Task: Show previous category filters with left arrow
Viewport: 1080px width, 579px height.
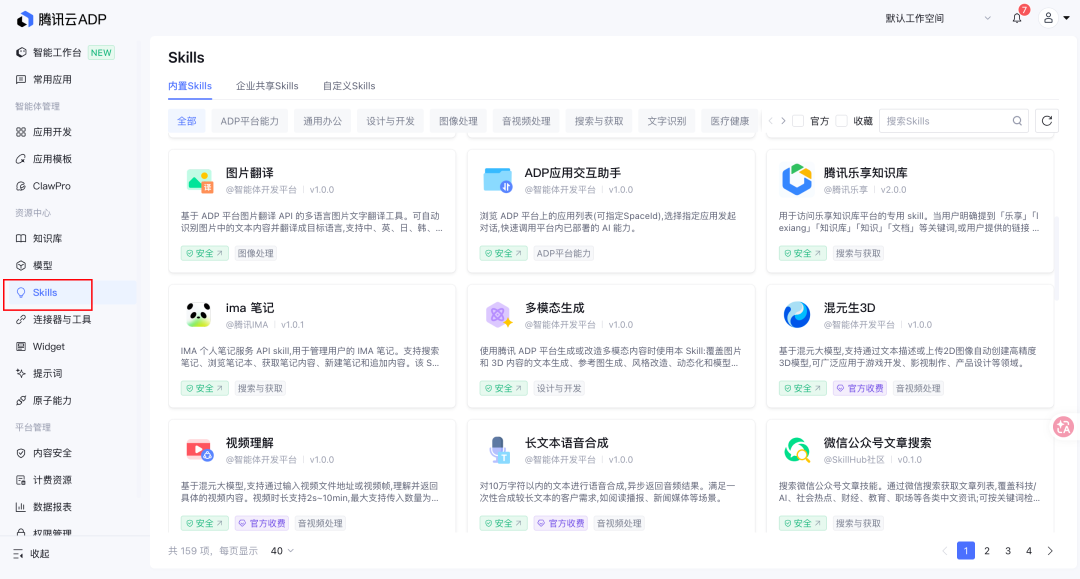Action: 771,121
